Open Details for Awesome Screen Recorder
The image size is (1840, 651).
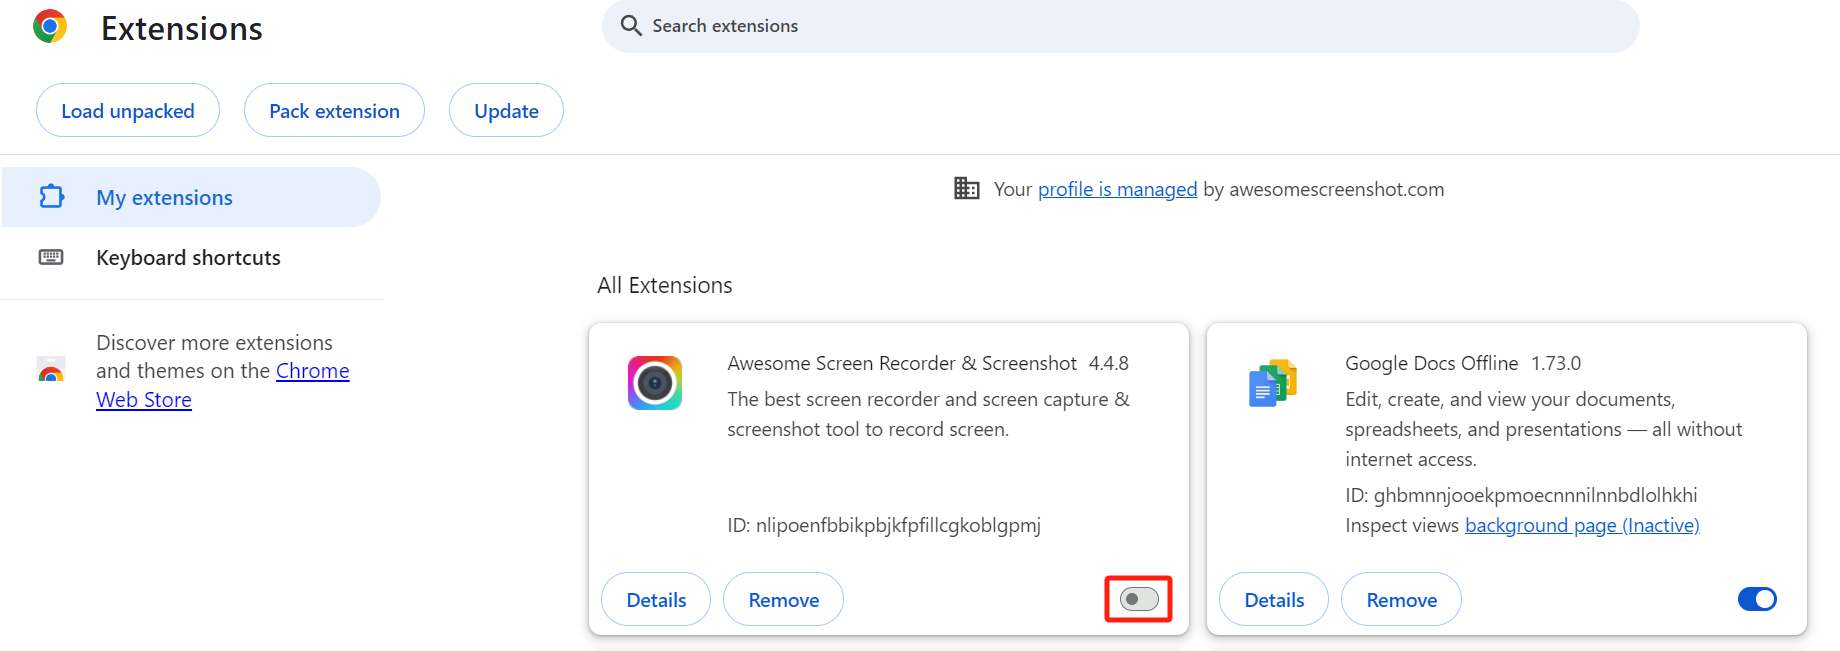tap(656, 599)
